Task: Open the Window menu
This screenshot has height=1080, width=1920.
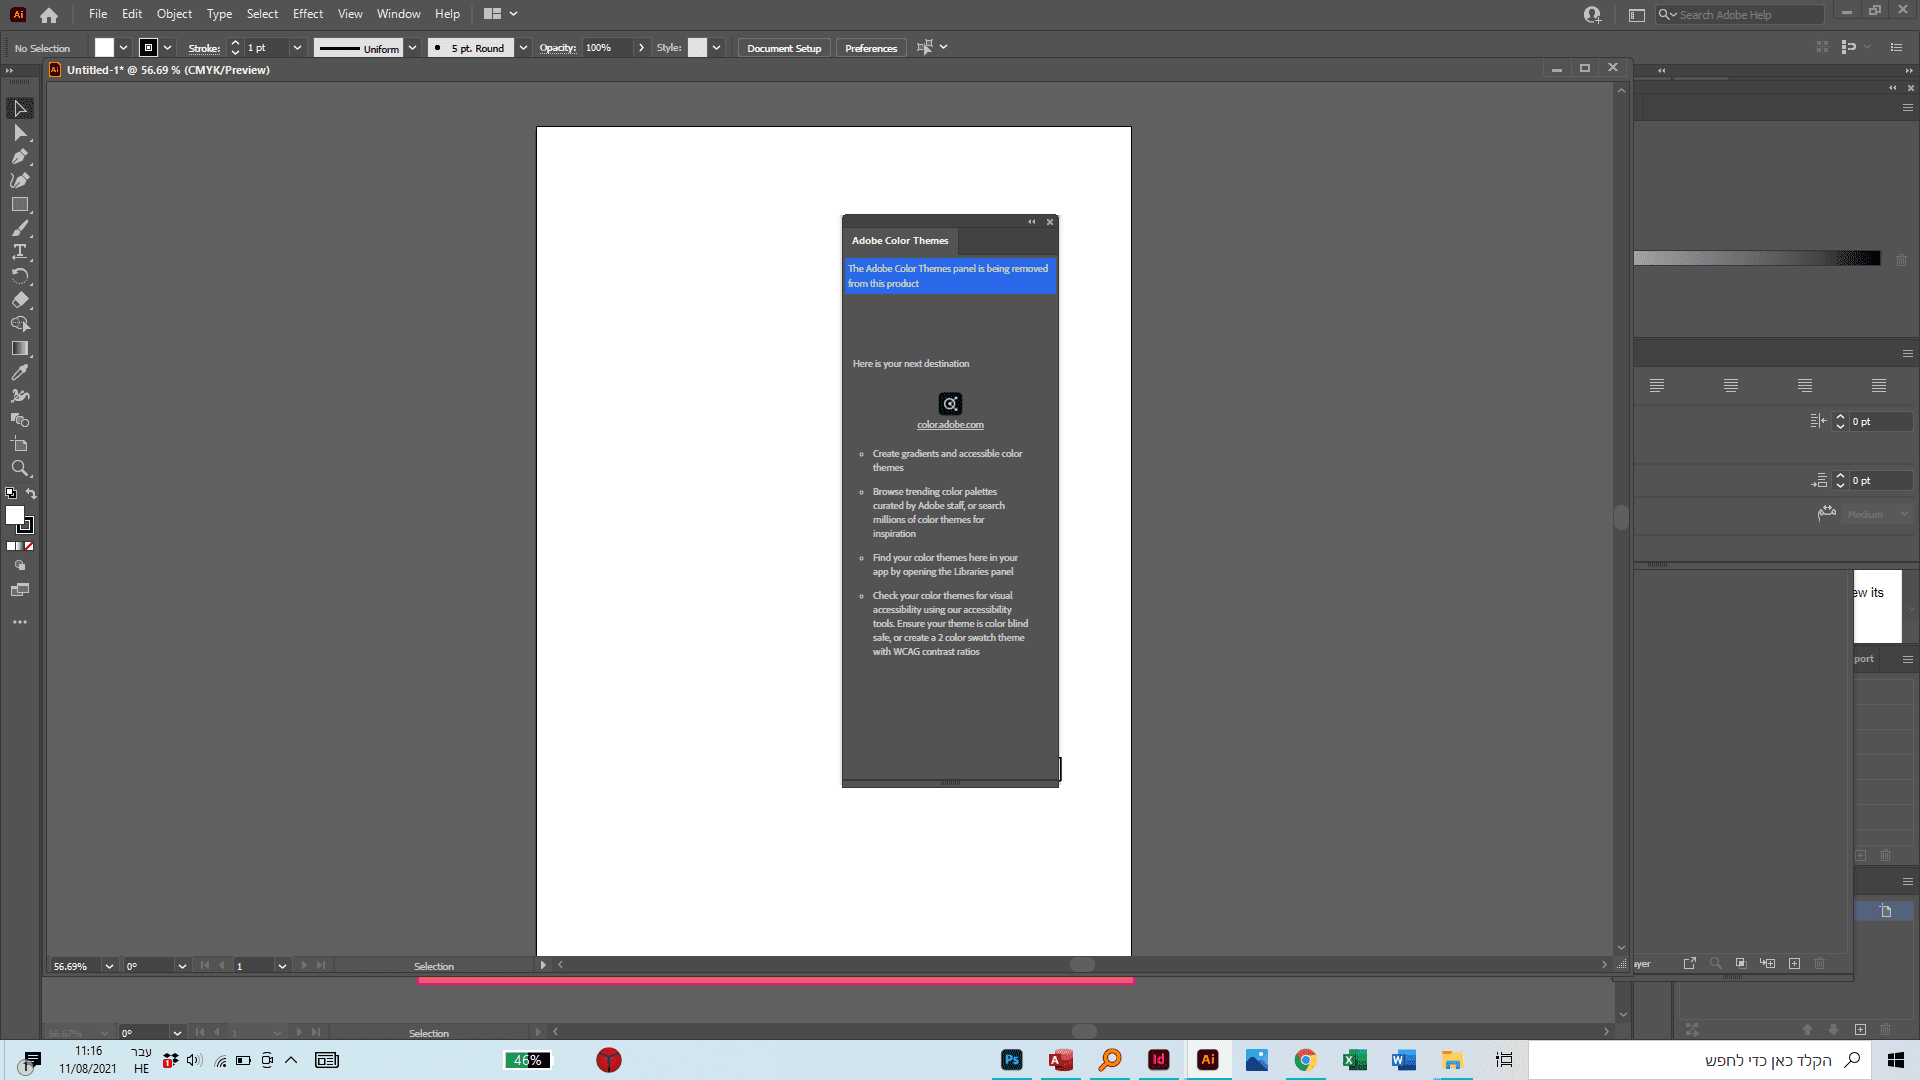Action: [x=398, y=14]
